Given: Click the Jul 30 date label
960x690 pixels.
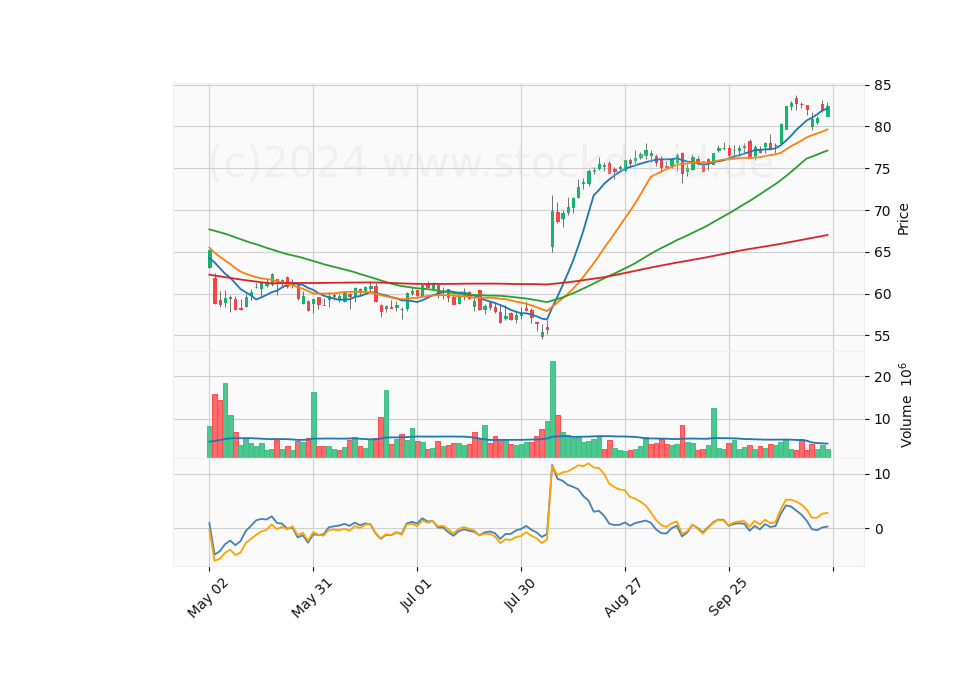Looking at the screenshot, I should click(x=520, y=595).
